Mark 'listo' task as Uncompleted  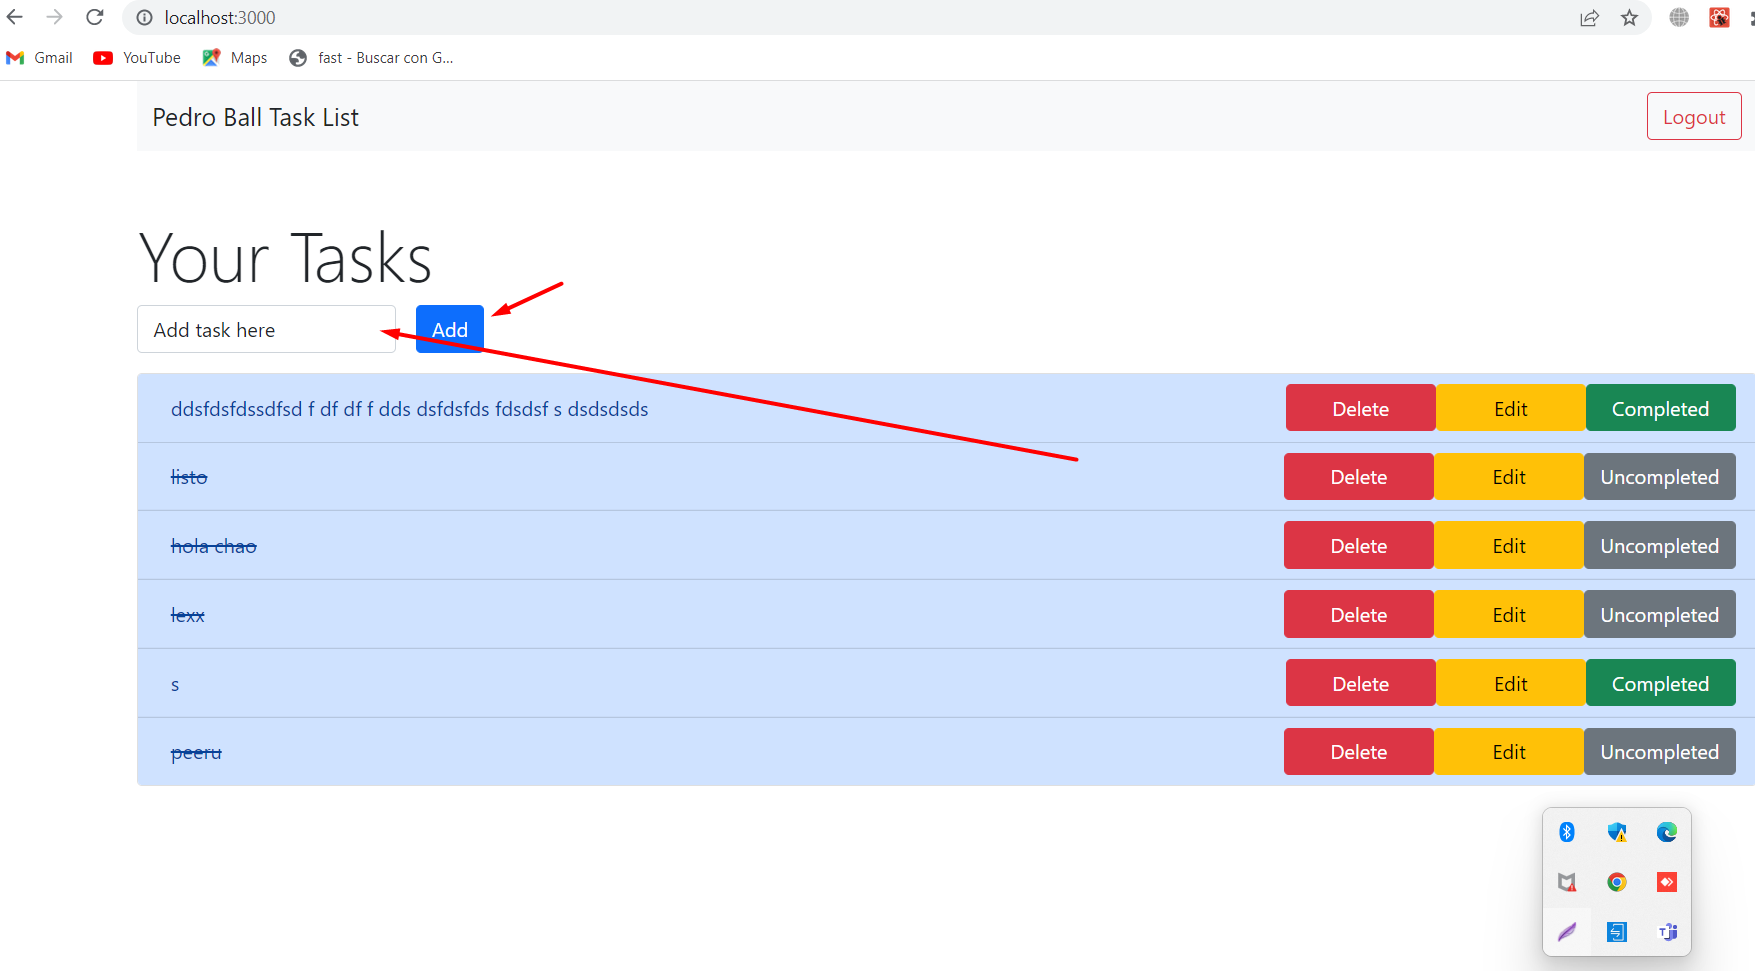point(1660,476)
